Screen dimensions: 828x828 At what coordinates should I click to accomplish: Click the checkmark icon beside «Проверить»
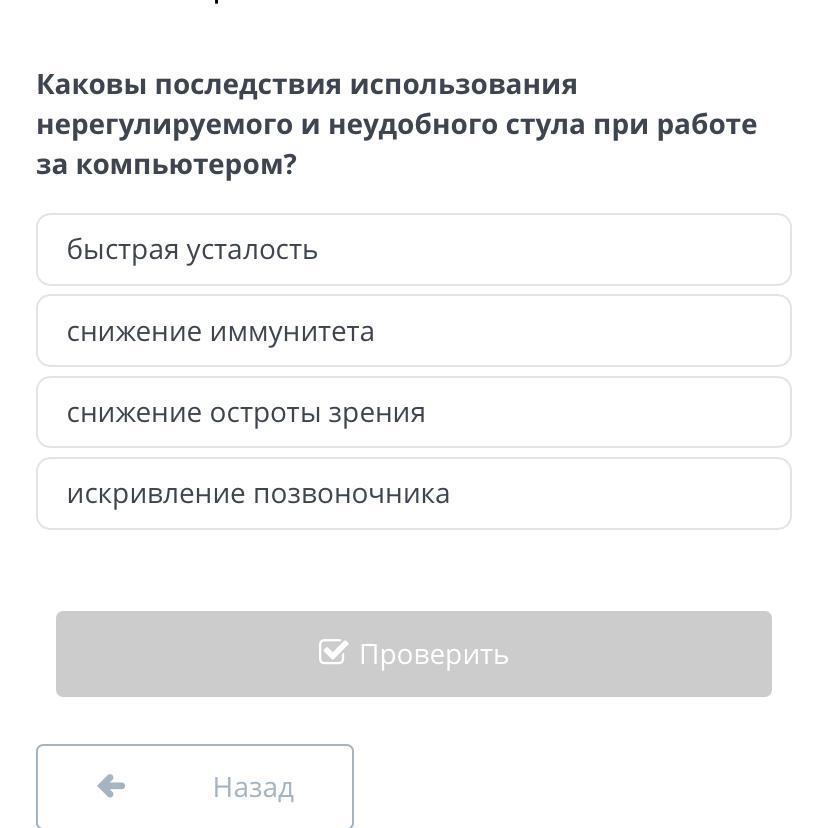click(x=333, y=651)
